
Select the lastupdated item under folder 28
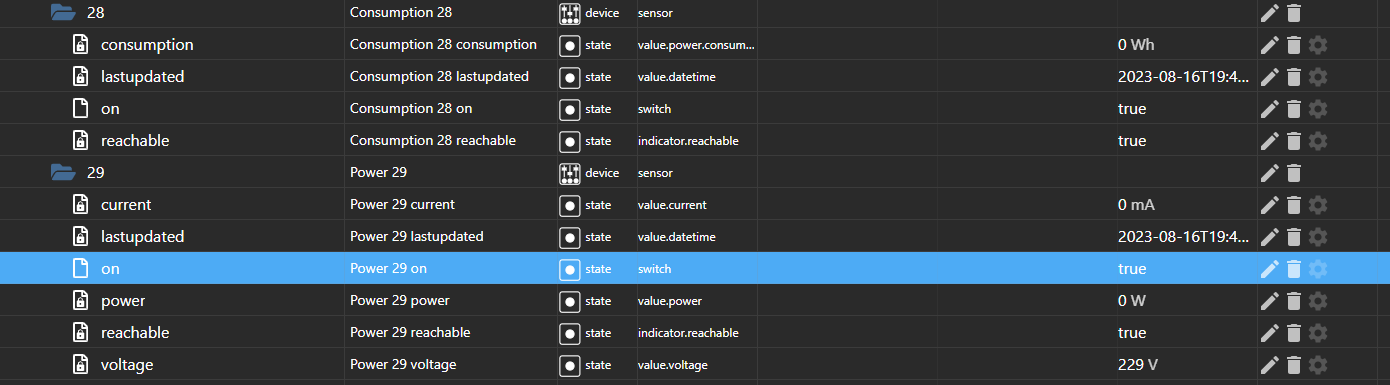pyautogui.click(x=142, y=77)
